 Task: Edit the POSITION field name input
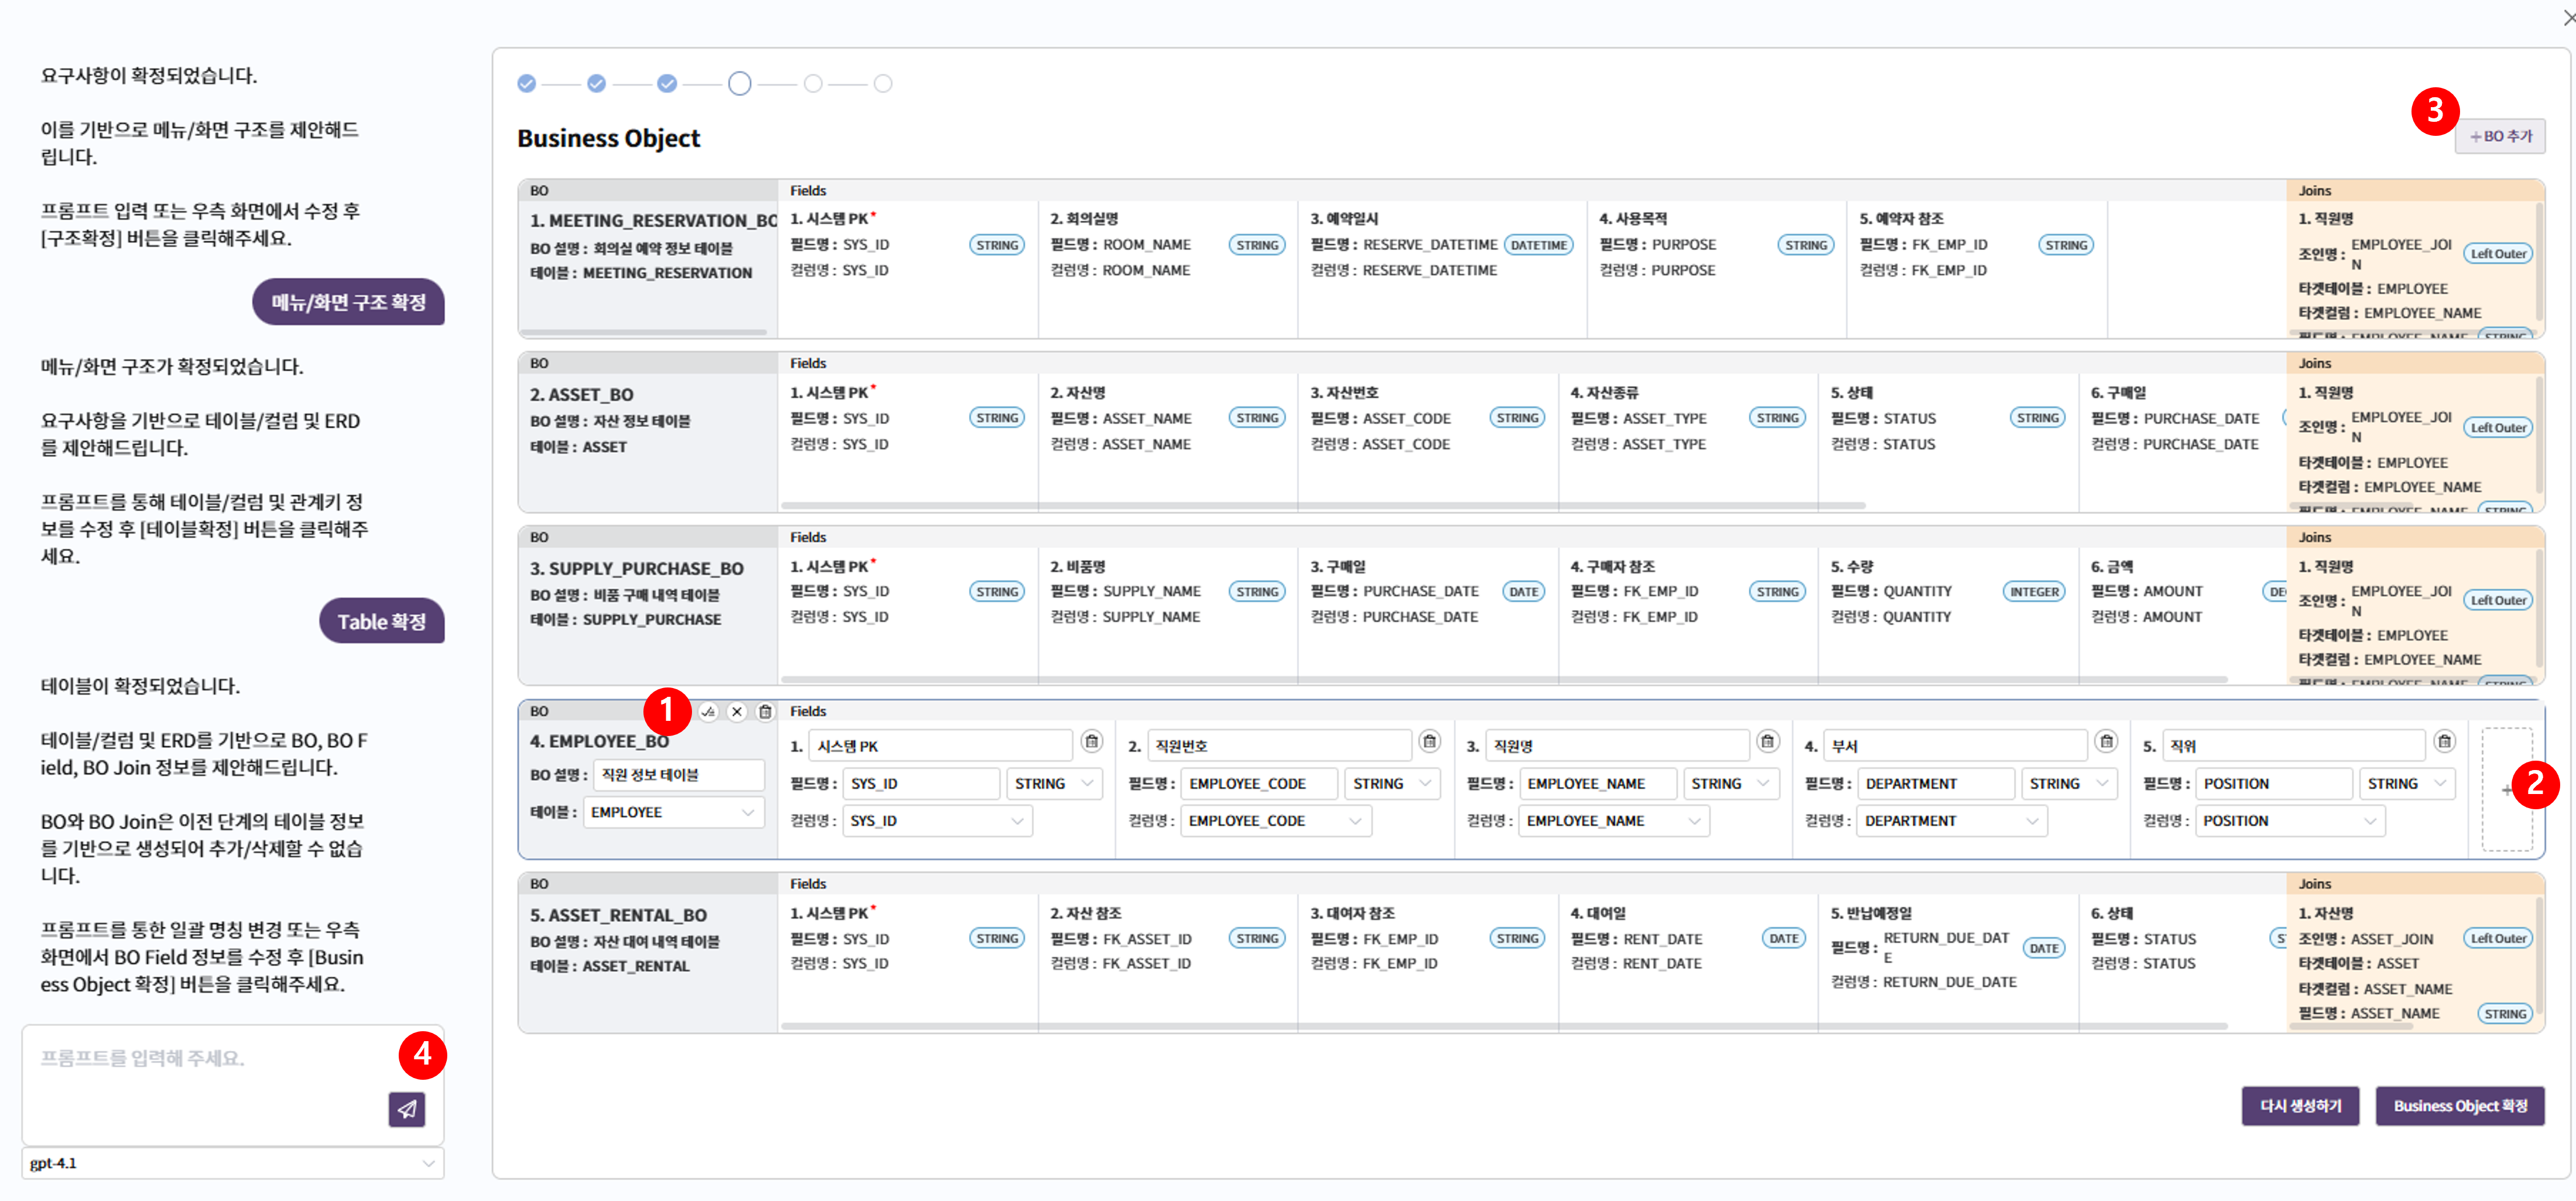(x=2274, y=784)
